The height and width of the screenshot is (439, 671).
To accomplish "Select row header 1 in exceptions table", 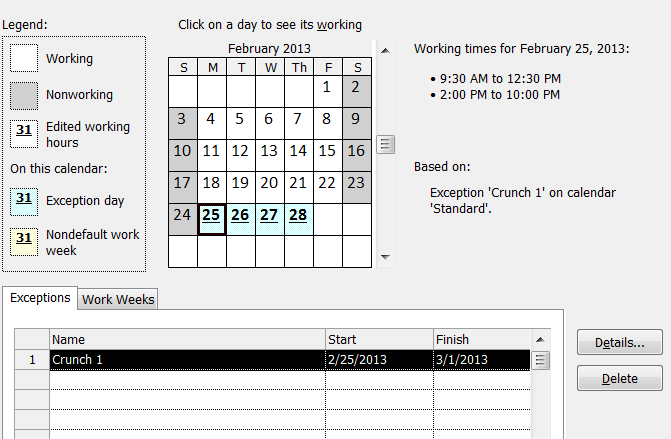I will (x=31, y=360).
